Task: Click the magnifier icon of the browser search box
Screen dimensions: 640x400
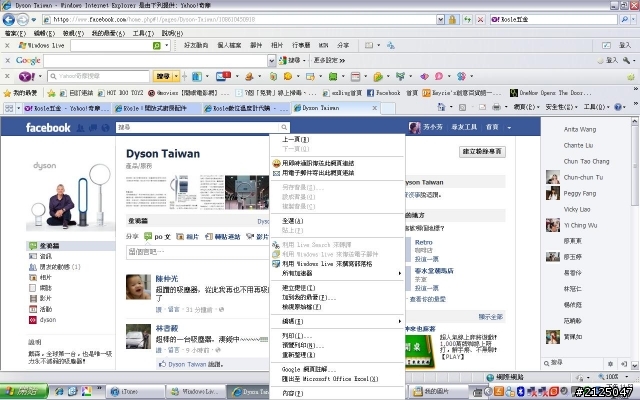Action: click(624, 19)
